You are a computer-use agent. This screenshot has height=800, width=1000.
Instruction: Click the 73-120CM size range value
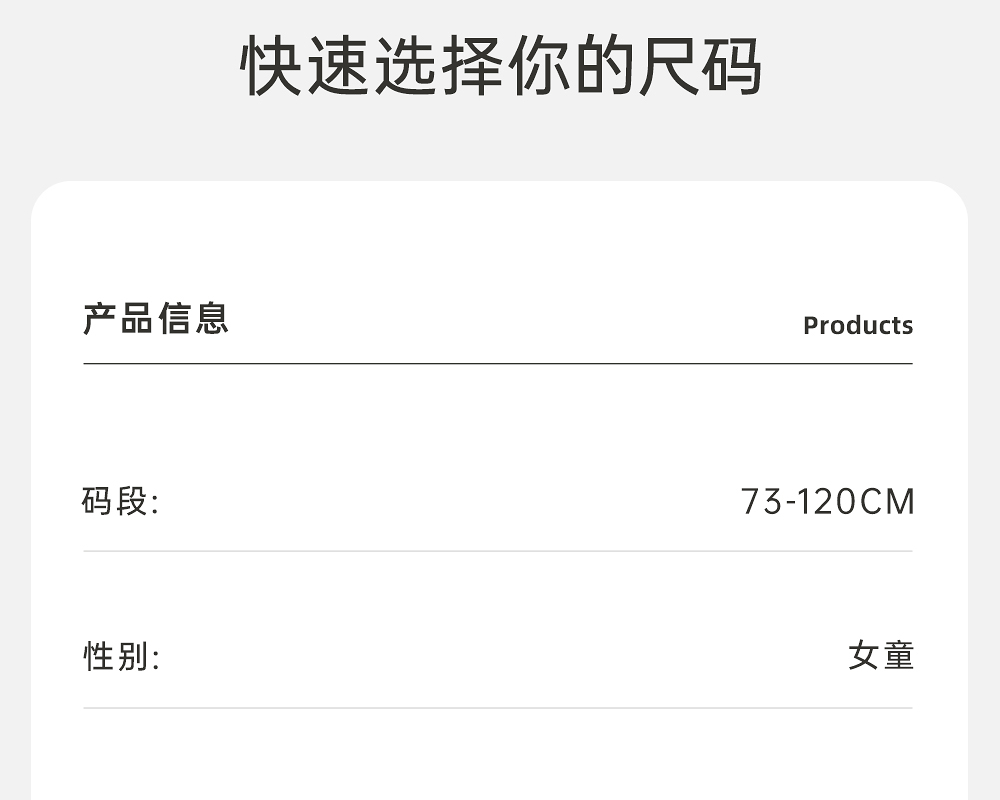point(827,501)
